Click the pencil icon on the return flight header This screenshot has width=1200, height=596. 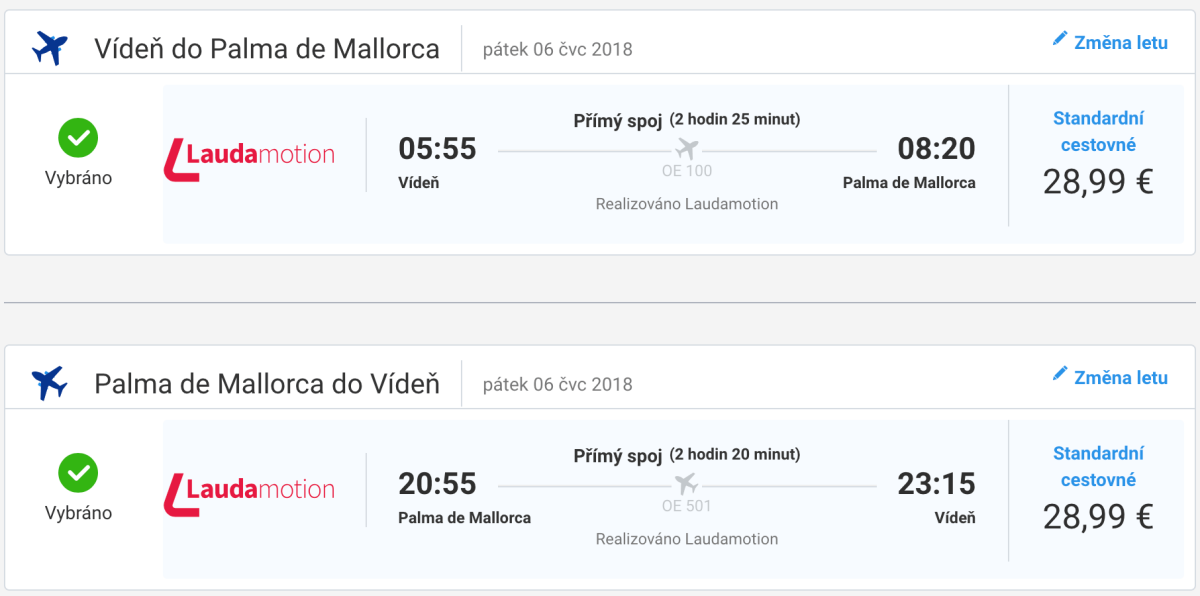1060,374
